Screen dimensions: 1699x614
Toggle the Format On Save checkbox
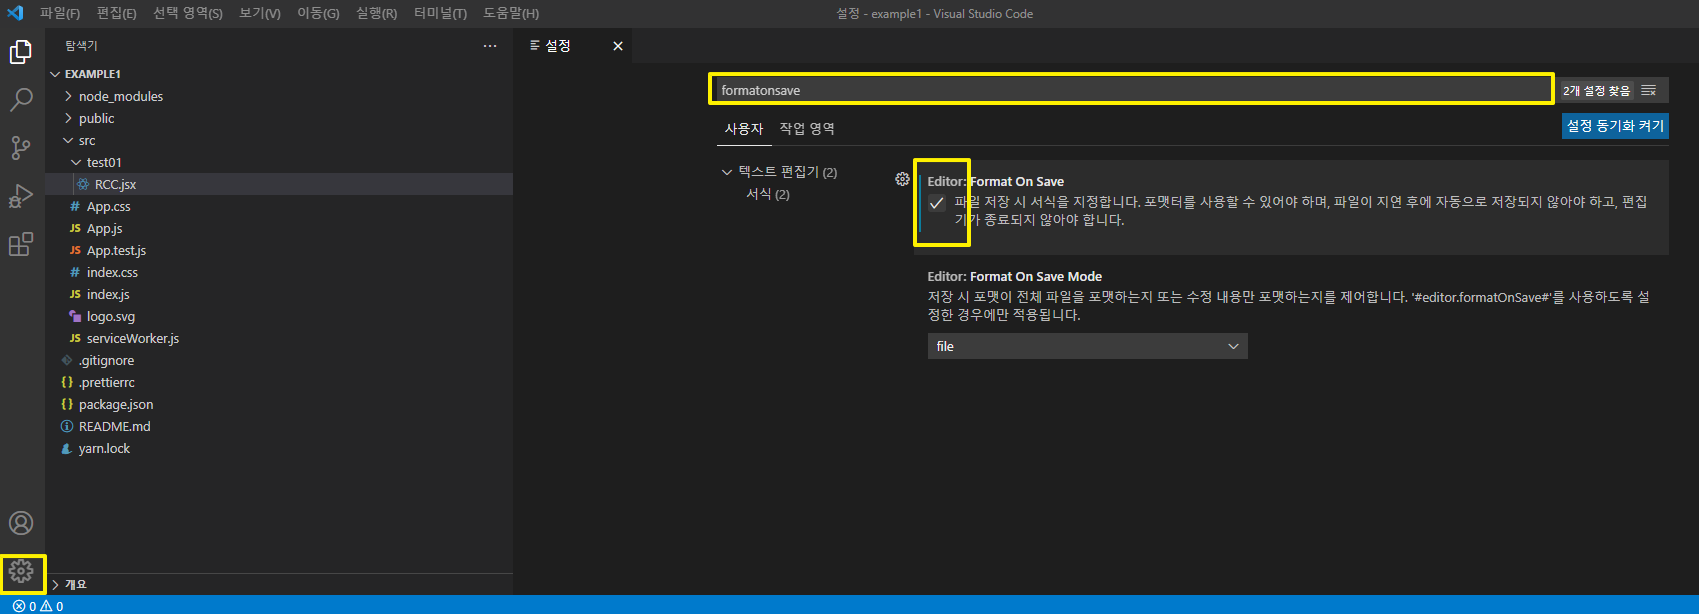(937, 203)
